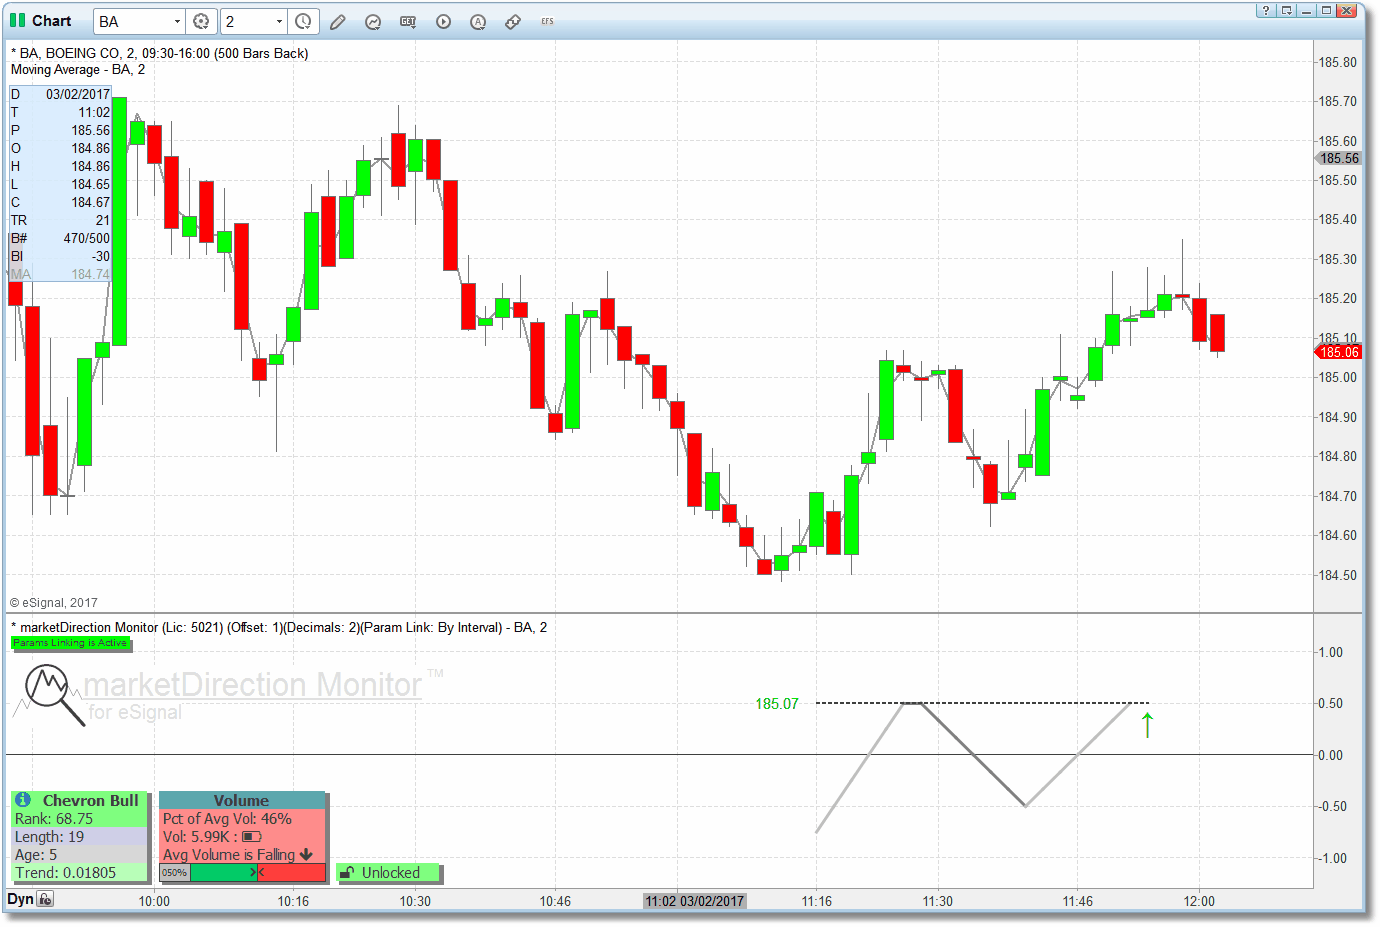1380x927 pixels.
Task: Click the 470/500 bar number value
Action: (x=87, y=238)
